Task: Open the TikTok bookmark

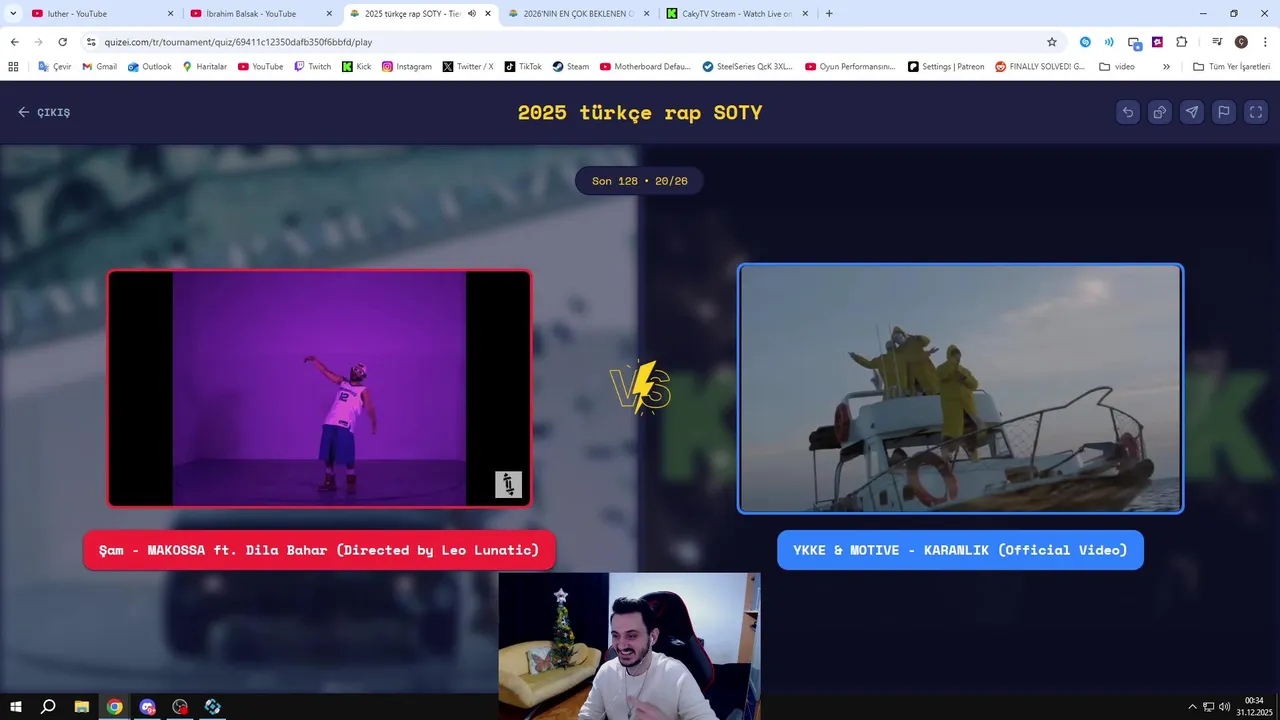Action: point(523,67)
